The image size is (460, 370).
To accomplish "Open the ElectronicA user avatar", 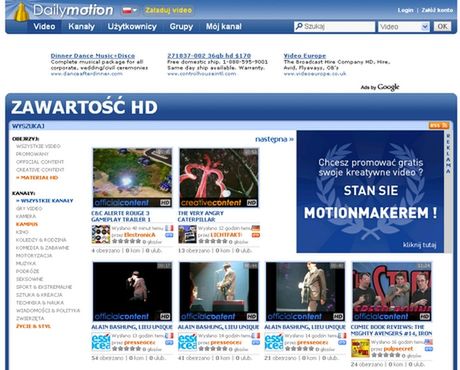I will (101, 234).
